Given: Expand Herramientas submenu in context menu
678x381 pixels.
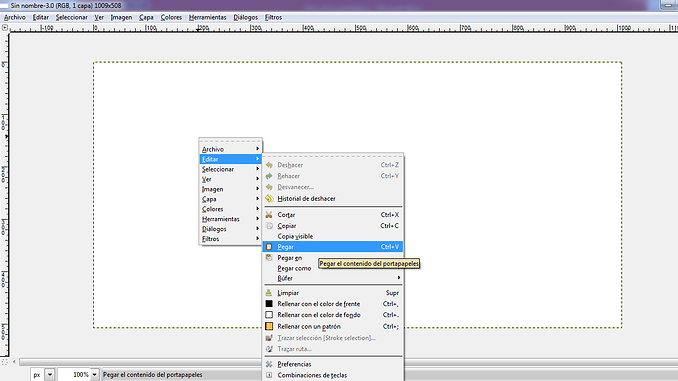Looking at the screenshot, I should (x=230, y=219).
